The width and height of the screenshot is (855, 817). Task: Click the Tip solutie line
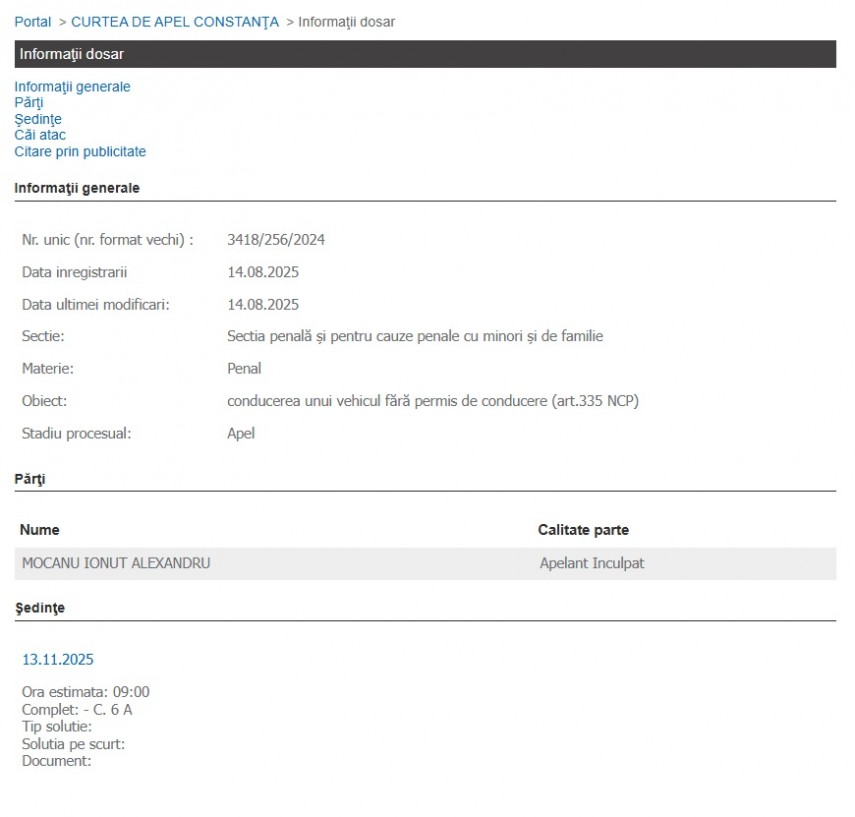pos(57,726)
